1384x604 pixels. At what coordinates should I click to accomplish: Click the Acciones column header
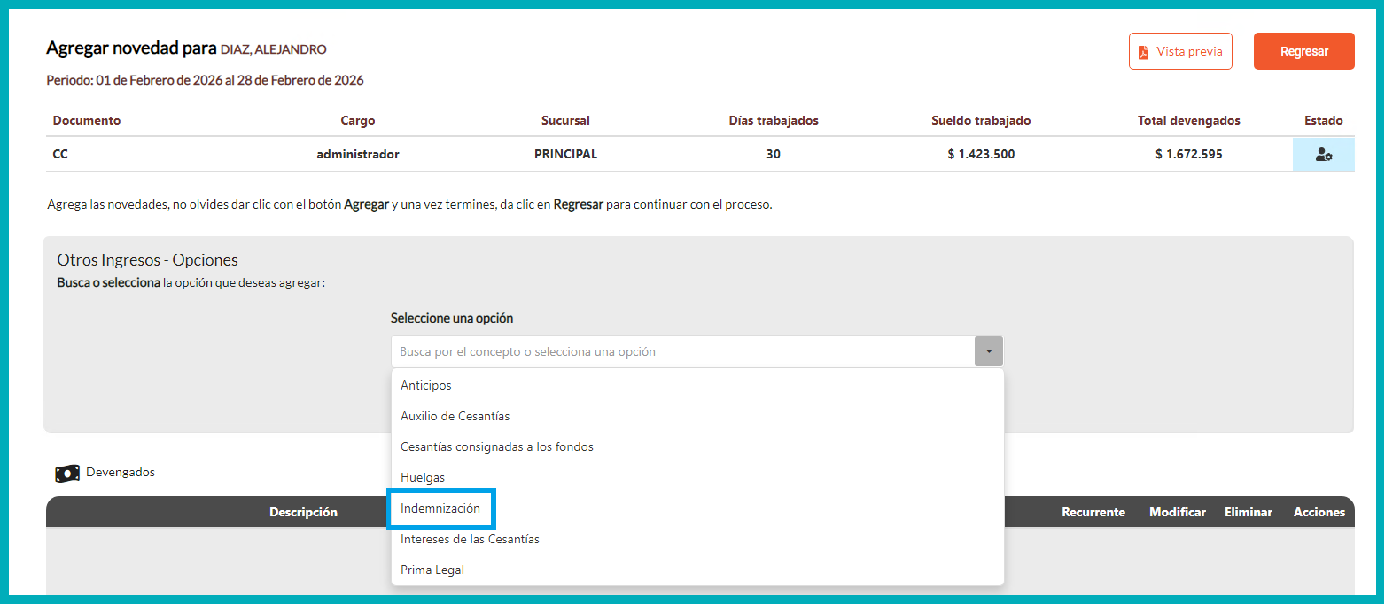1318,512
